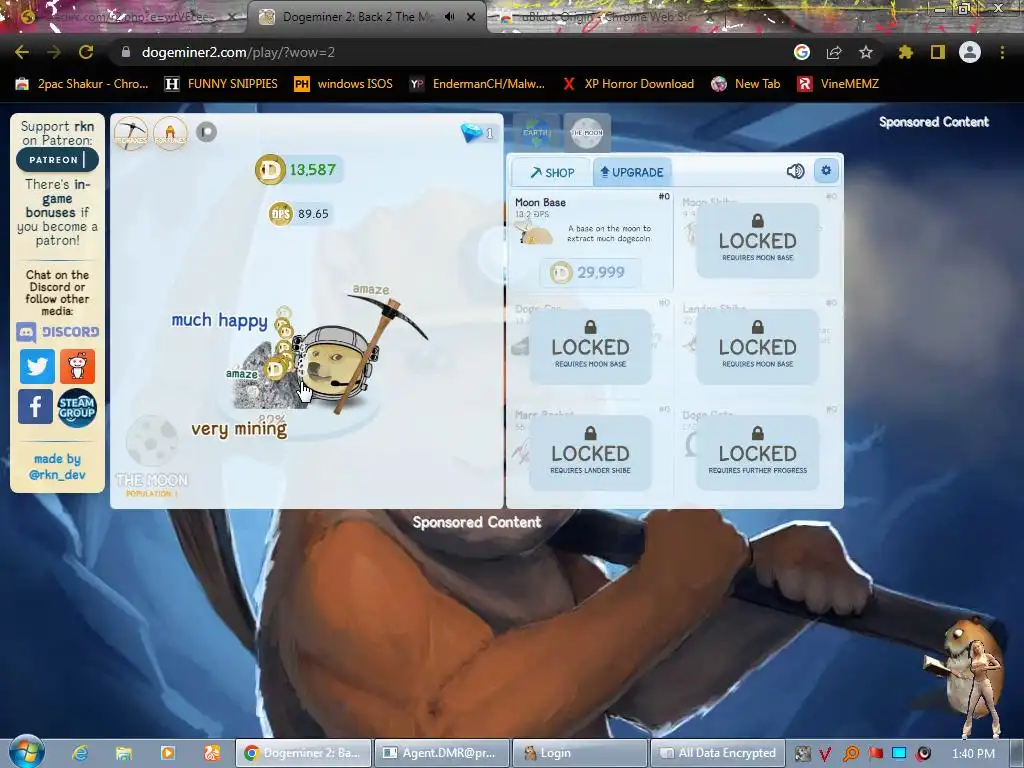Open VineMEMZ bookmark
1024x768 pixels.
coord(839,84)
